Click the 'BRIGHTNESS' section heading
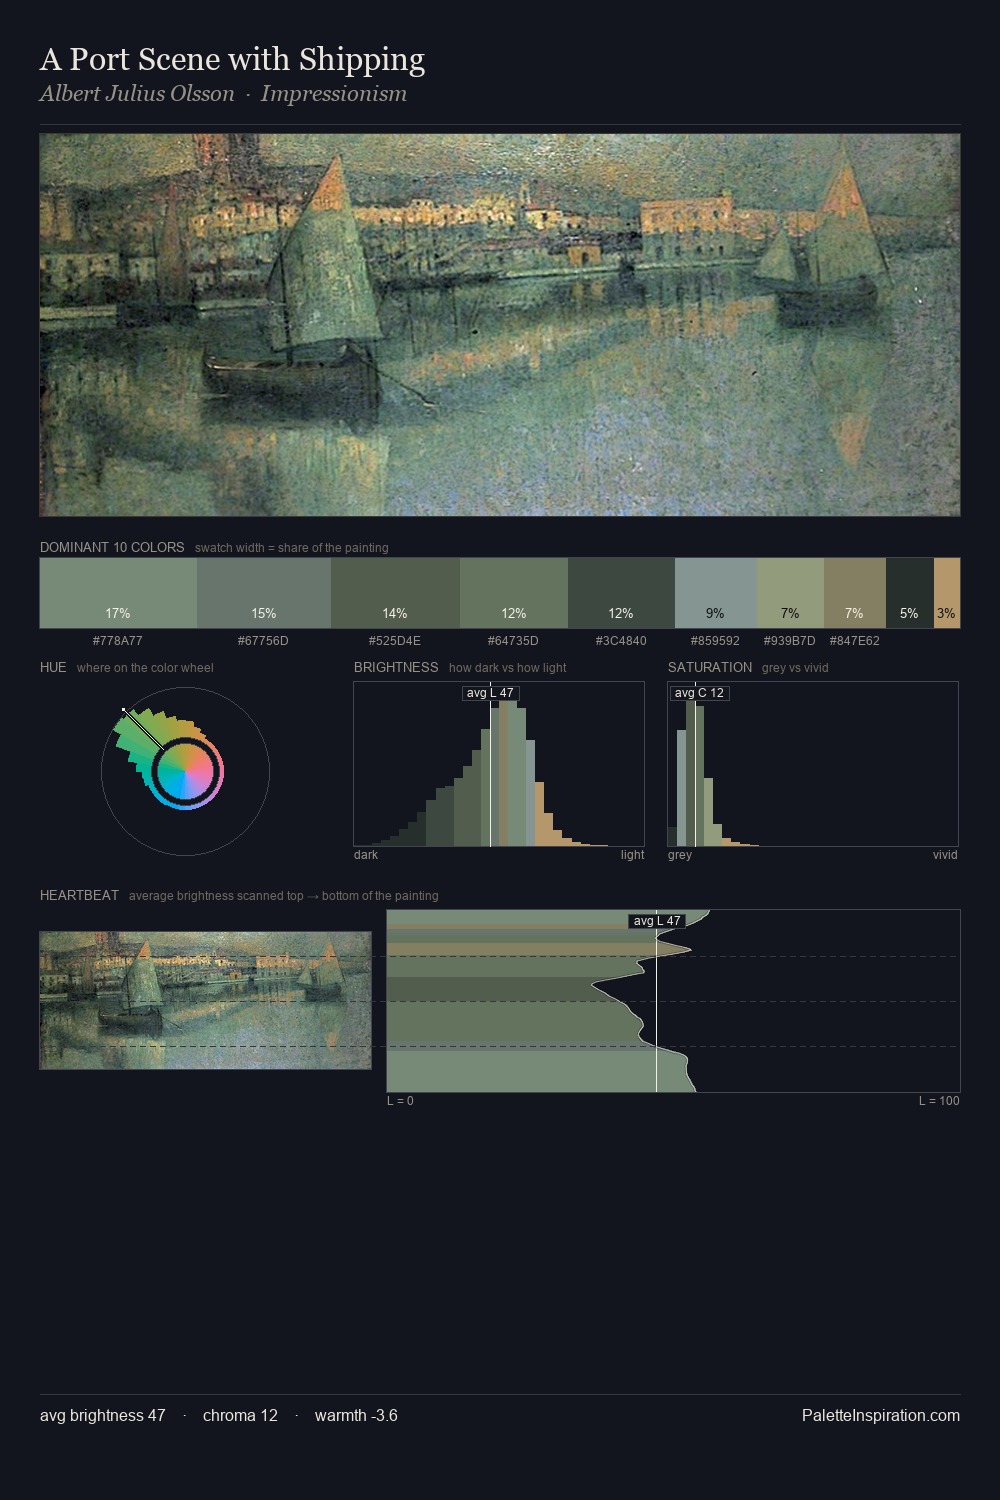Screen dimensions: 1000x1500 coord(396,667)
